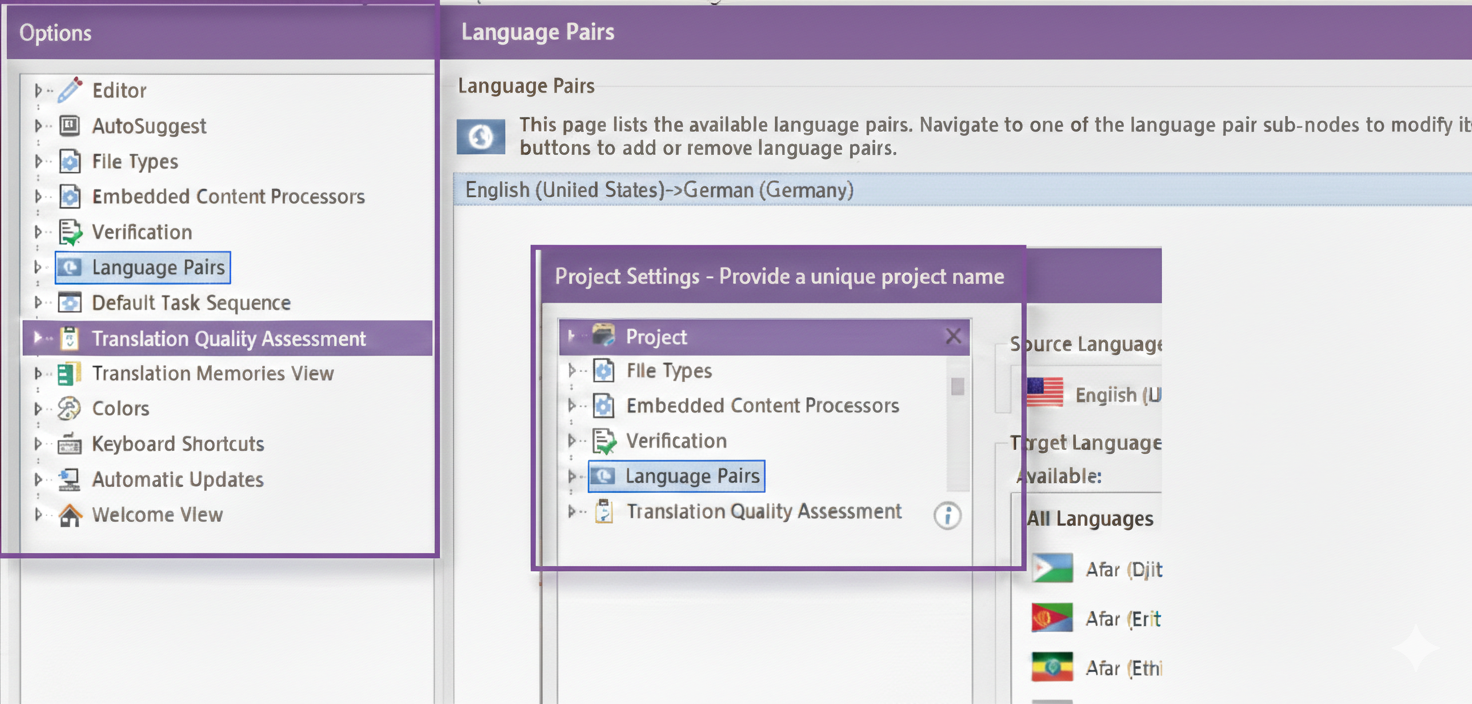Screen dimensions: 1472x704
Task: Expand Verification node in Project Settings tree
Action: (573, 441)
